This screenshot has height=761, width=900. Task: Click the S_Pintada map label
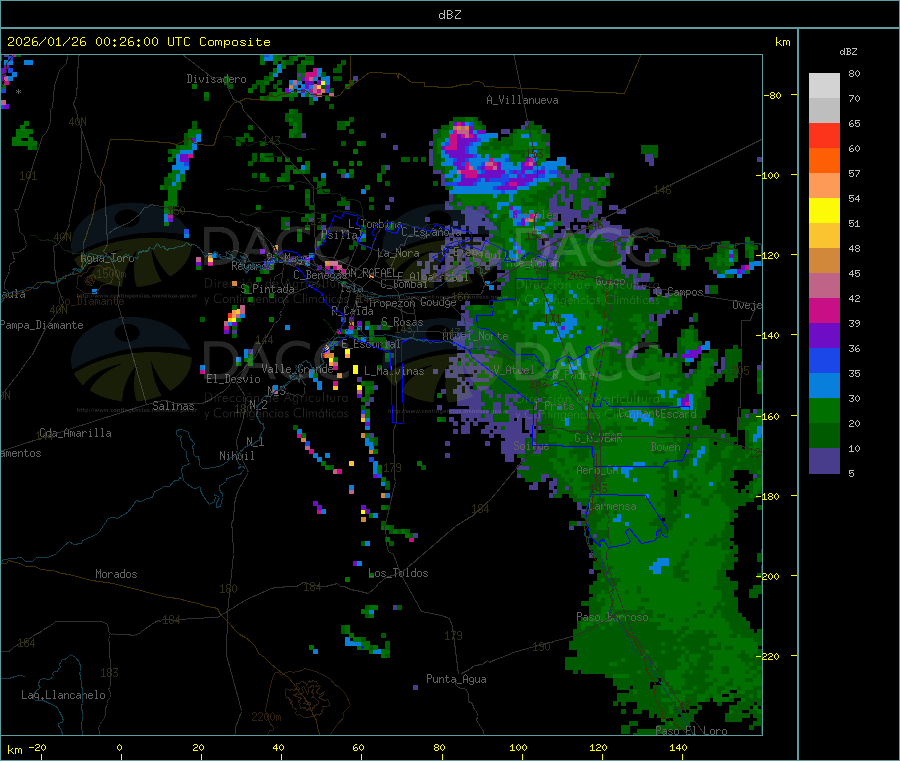click(x=267, y=289)
